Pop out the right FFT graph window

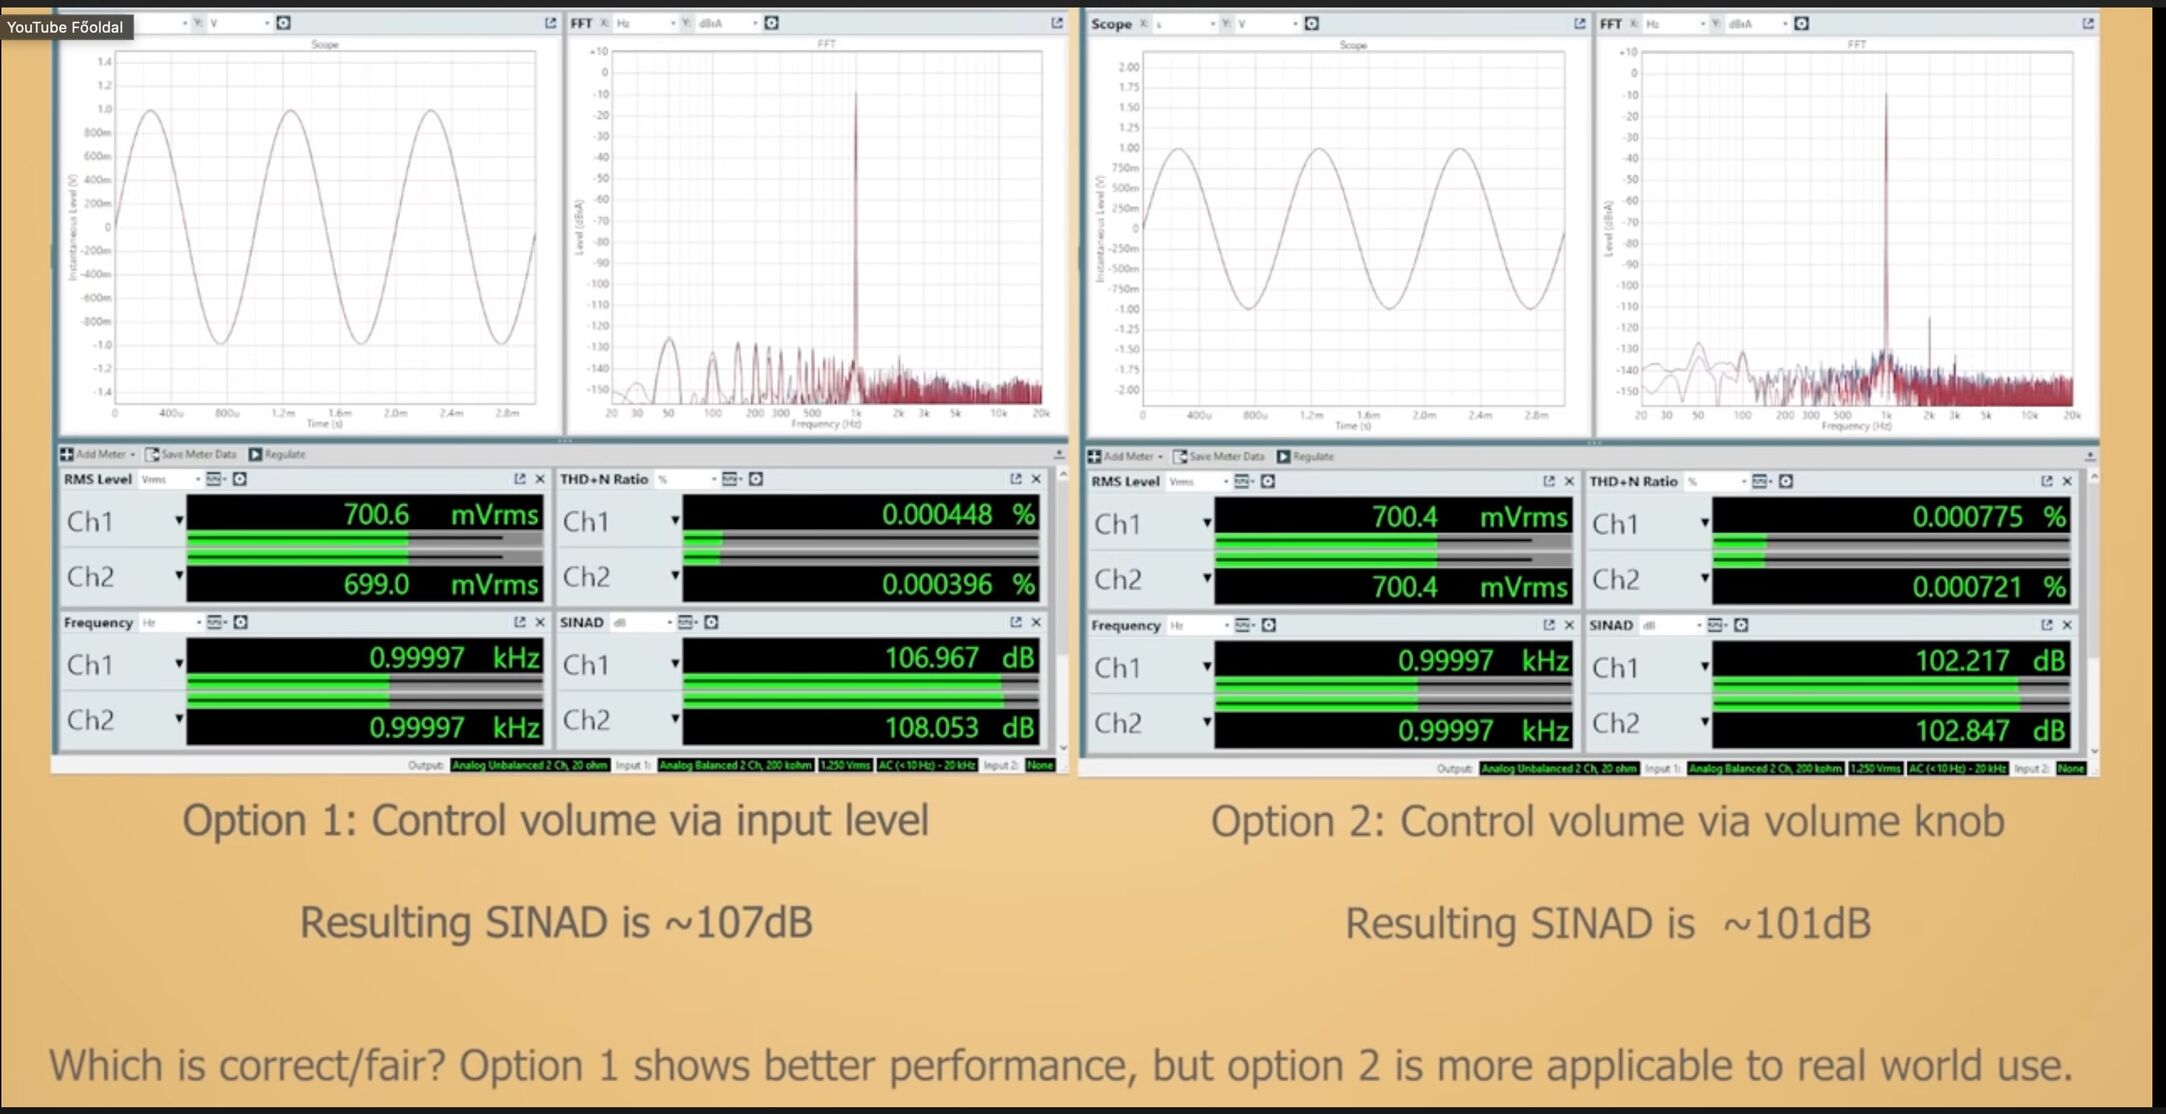(2088, 23)
